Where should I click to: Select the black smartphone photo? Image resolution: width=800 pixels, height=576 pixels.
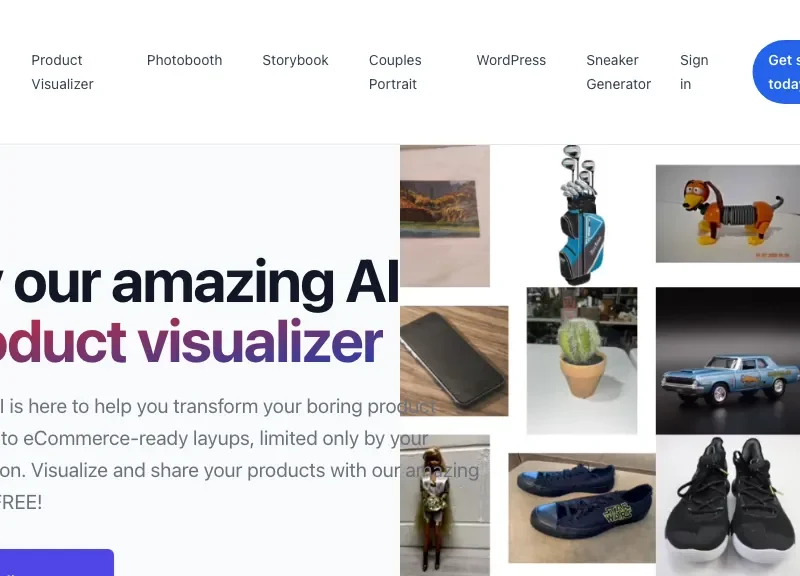(454, 361)
